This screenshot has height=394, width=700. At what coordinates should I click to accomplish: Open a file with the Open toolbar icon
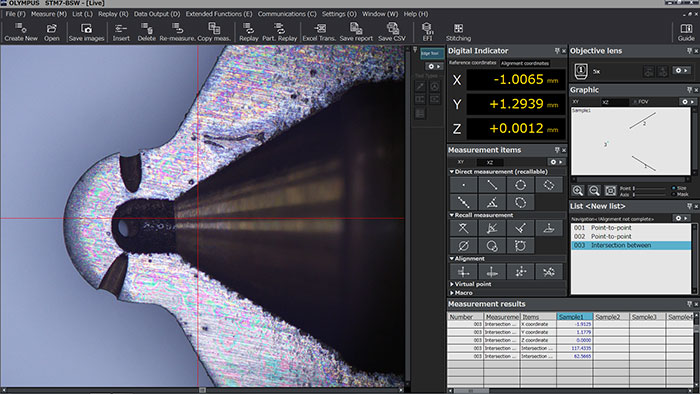pyautogui.click(x=51, y=32)
